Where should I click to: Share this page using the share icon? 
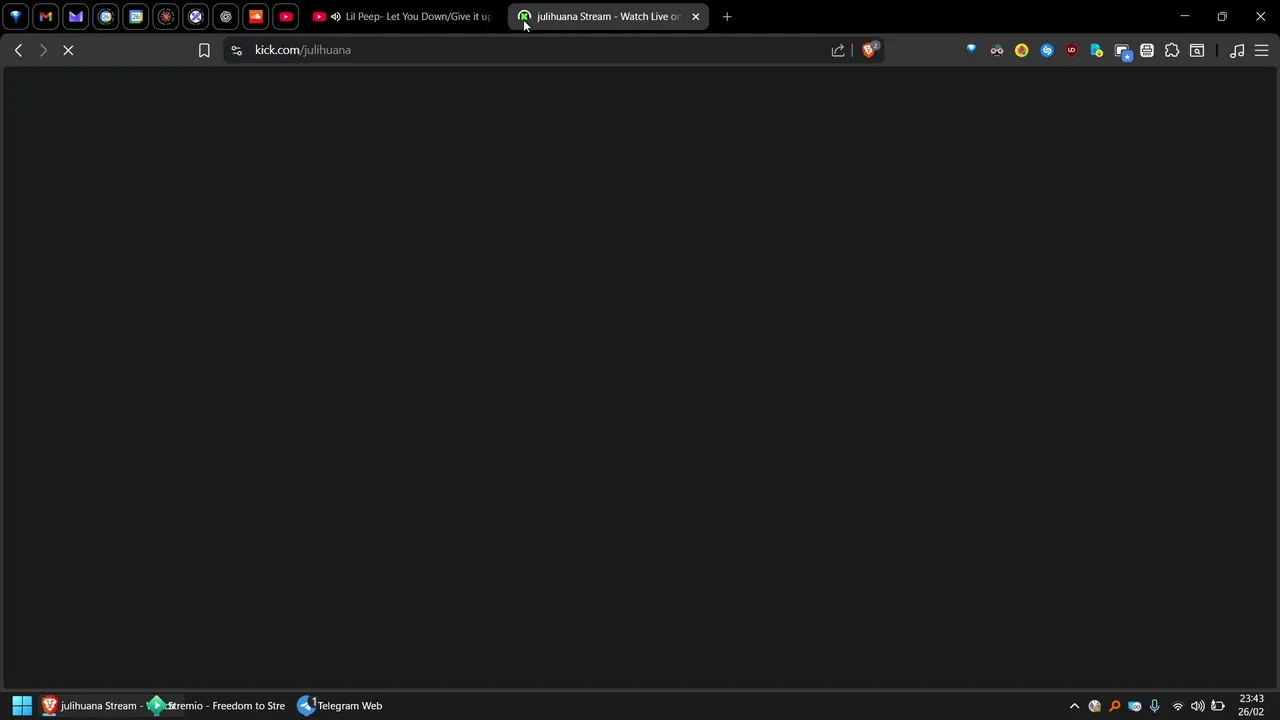tap(838, 50)
